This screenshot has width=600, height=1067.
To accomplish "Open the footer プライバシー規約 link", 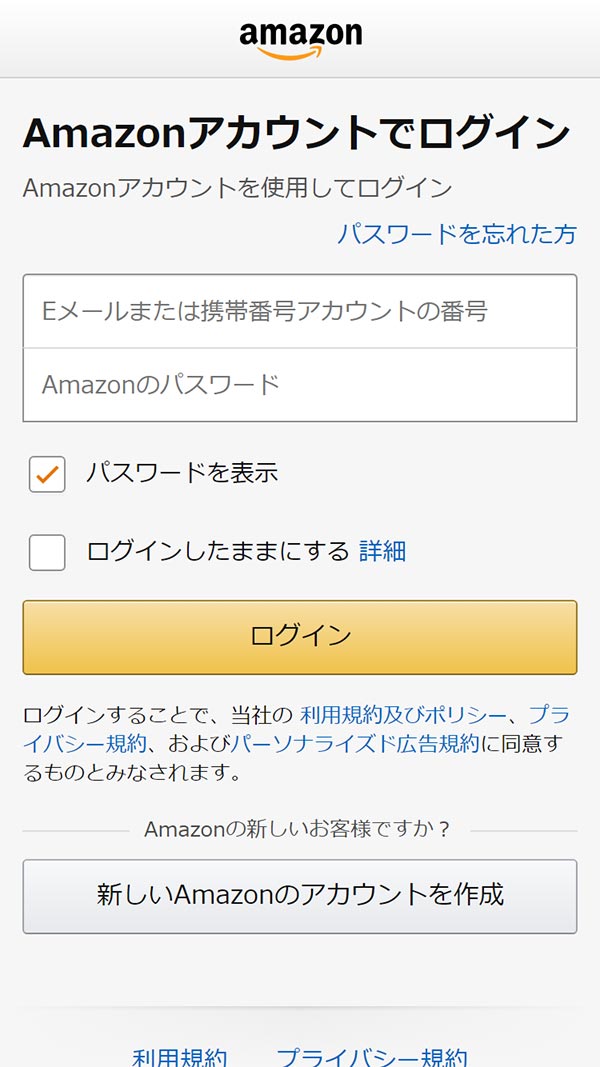I will pos(371,1057).
